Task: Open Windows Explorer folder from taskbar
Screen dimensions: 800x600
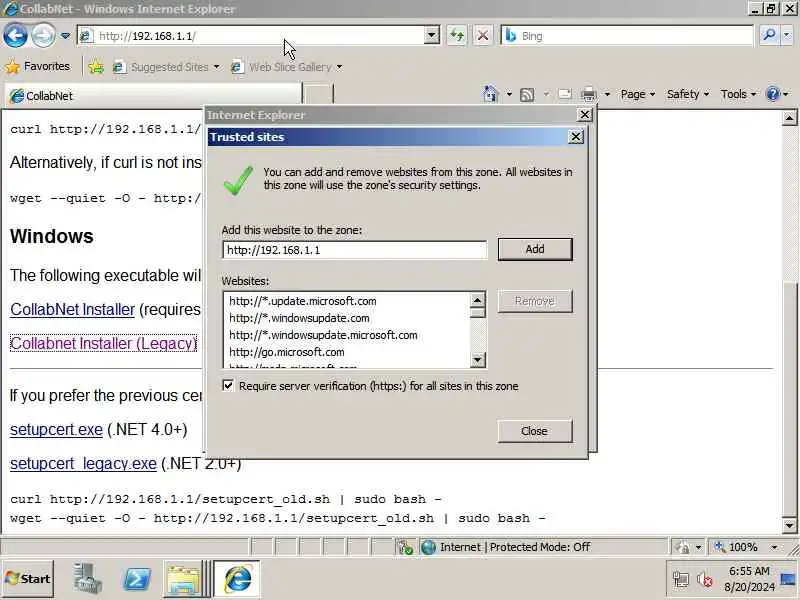Action: pos(184,579)
